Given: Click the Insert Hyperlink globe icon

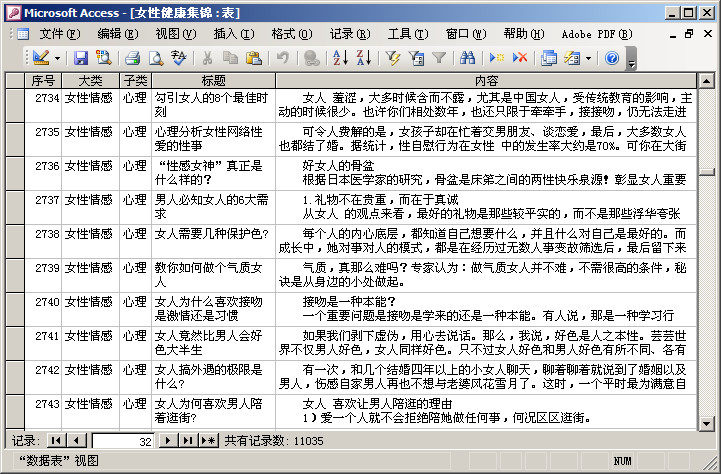Looking at the screenshot, I should [x=311, y=58].
